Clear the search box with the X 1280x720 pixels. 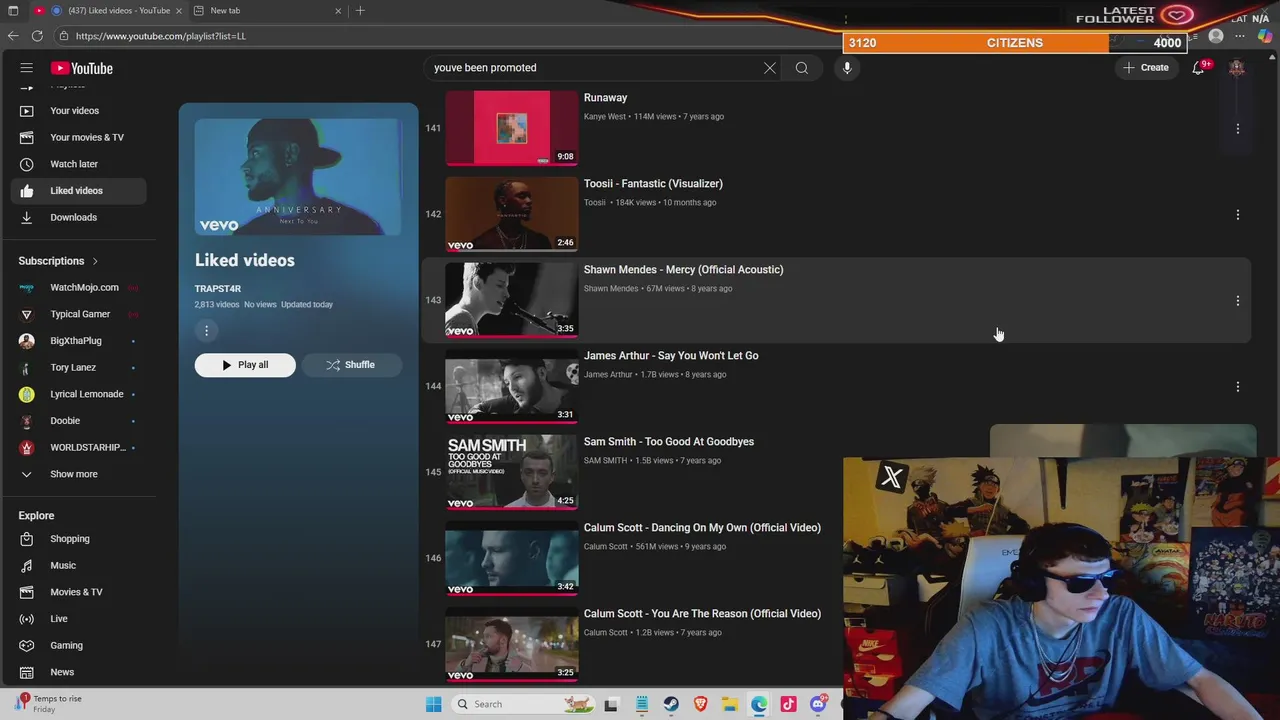tap(769, 68)
